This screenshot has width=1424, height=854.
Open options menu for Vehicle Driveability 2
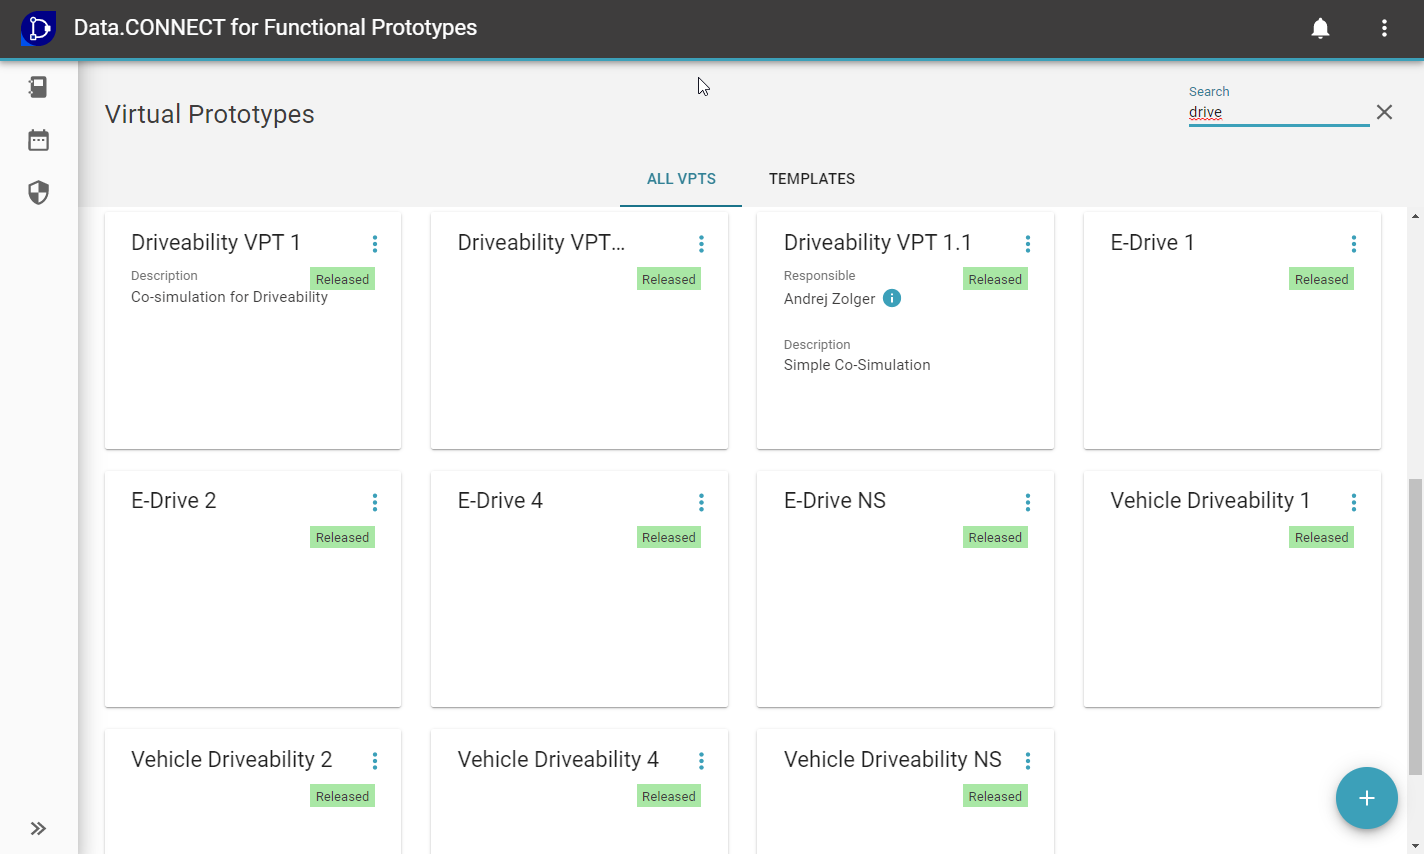[375, 761]
